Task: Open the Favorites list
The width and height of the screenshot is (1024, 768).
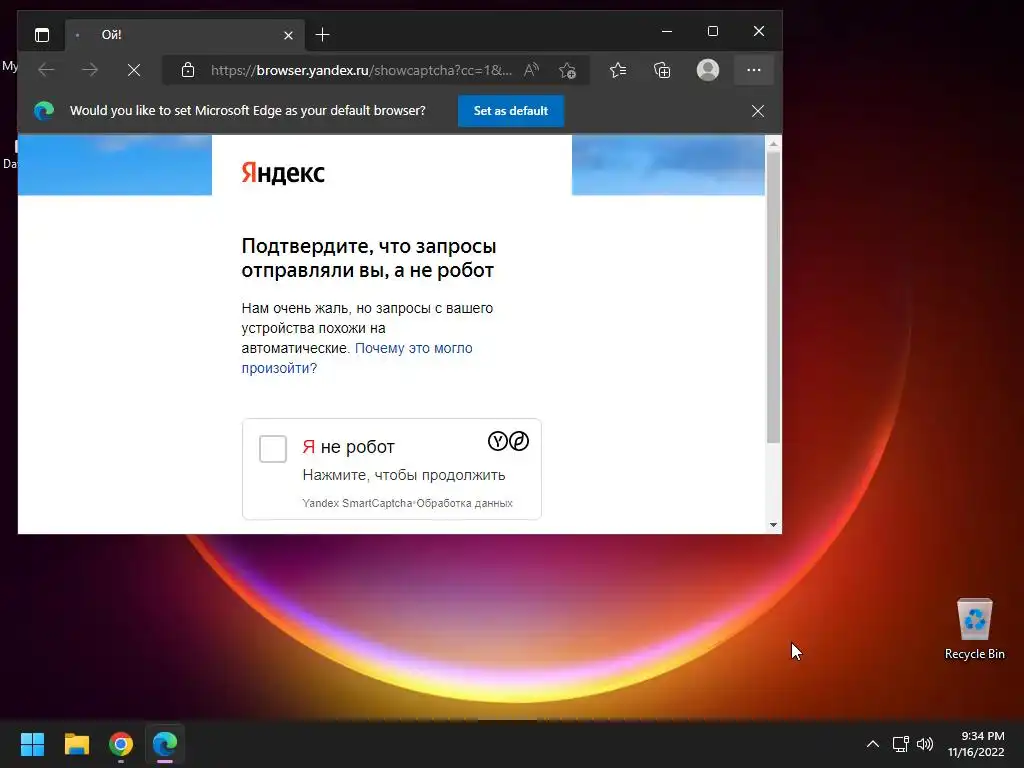Action: coord(618,70)
